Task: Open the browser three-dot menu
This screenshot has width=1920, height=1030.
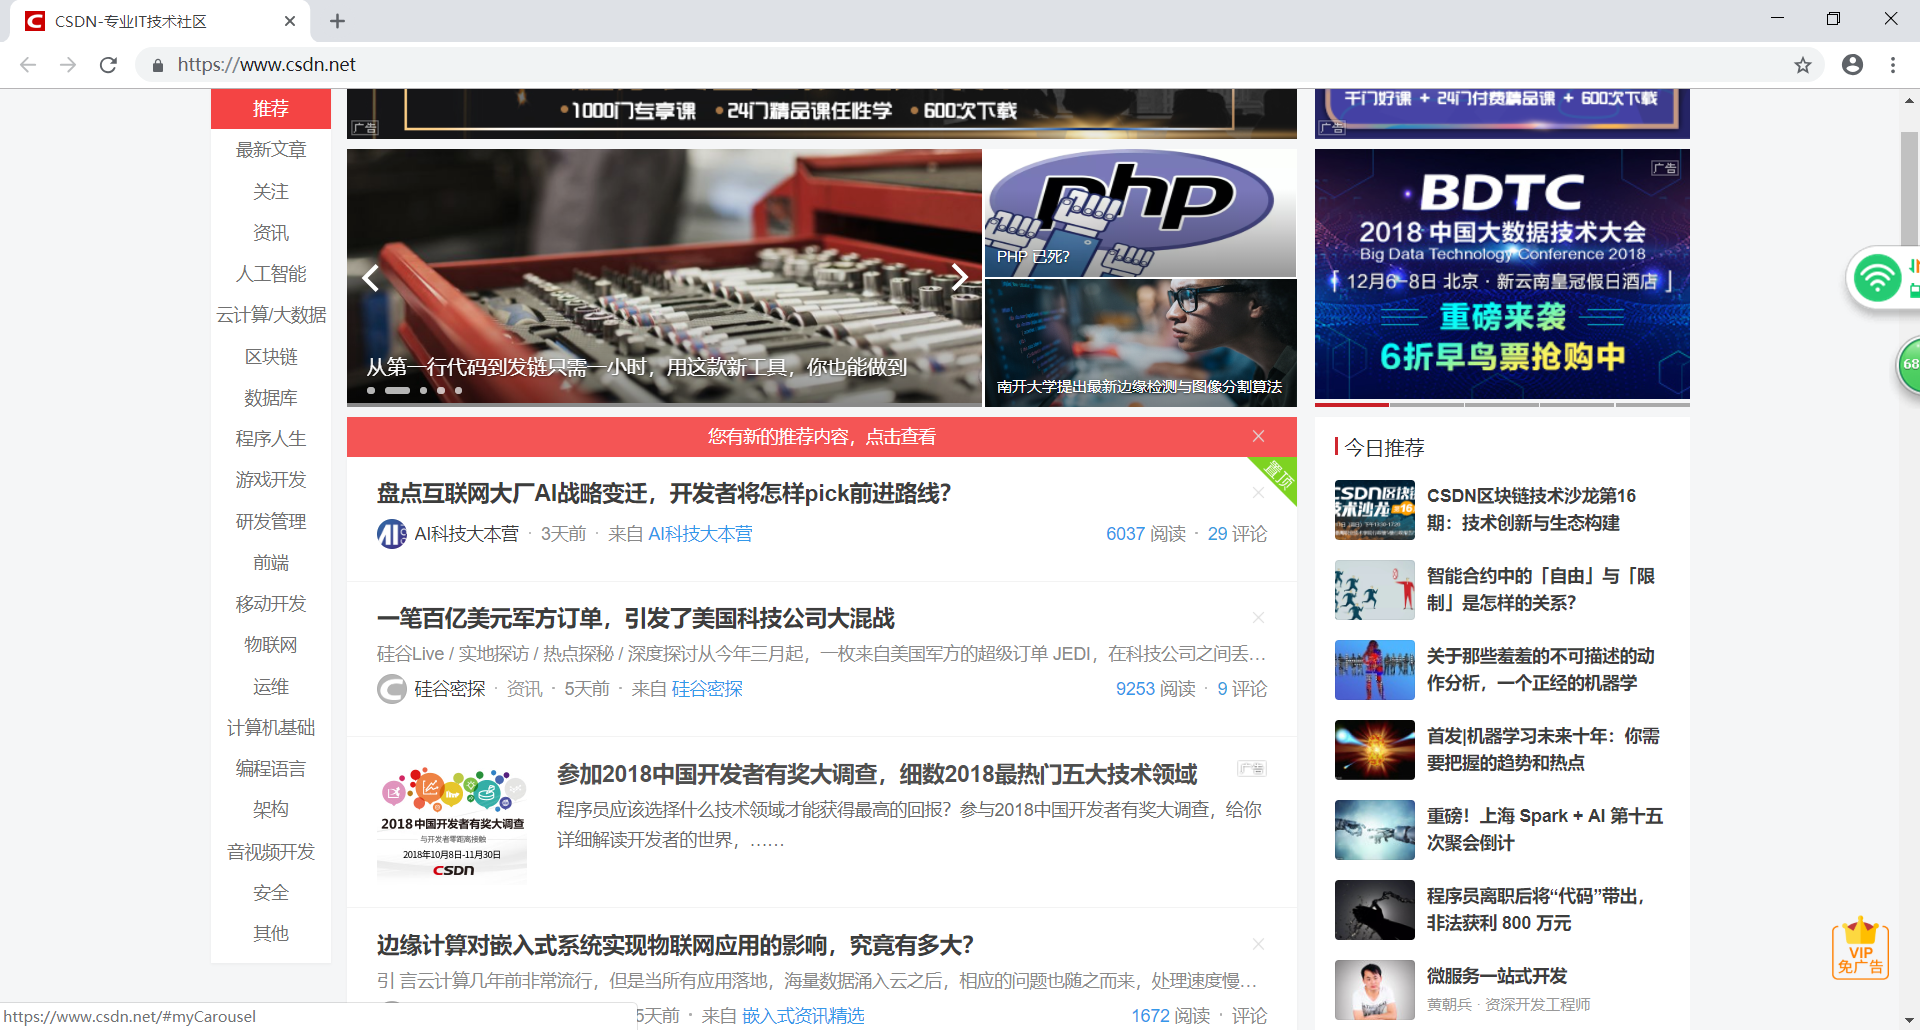Action: point(1892,64)
